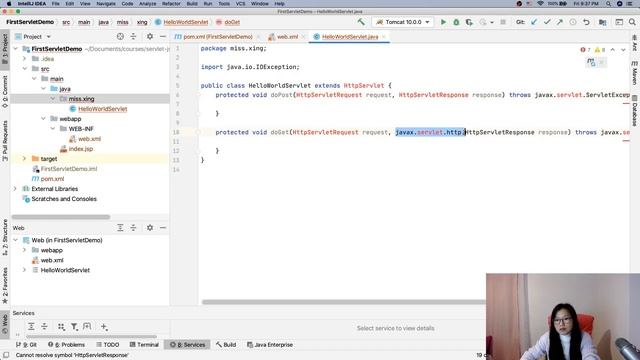Expand External Libraries node
Image resolution: width=640 pixels, height=360 pixels.
[16, 189]
